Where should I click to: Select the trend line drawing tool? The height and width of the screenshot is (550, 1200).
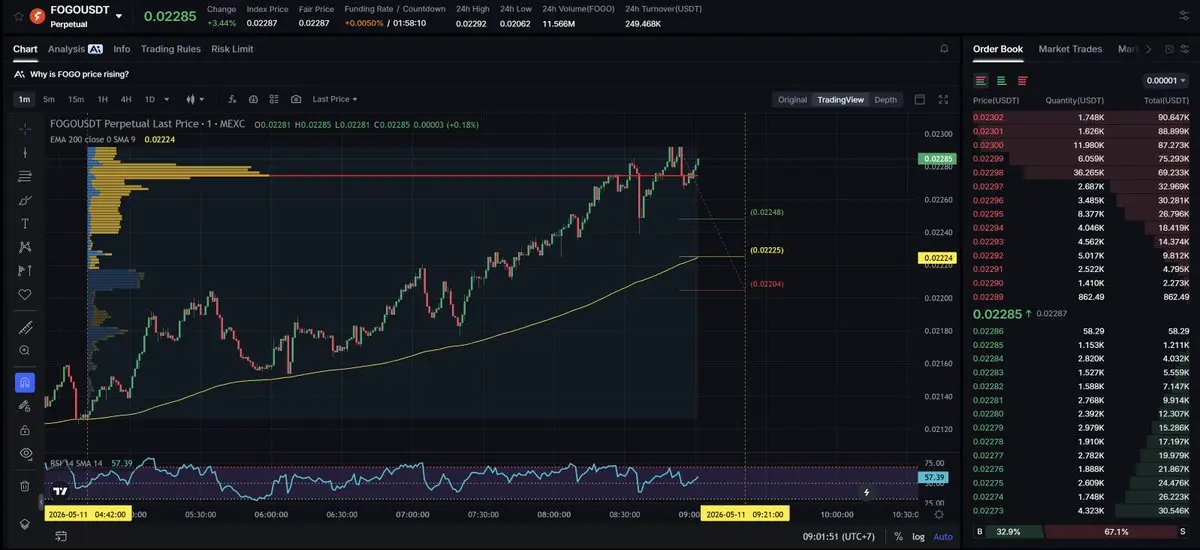[25, 152]
